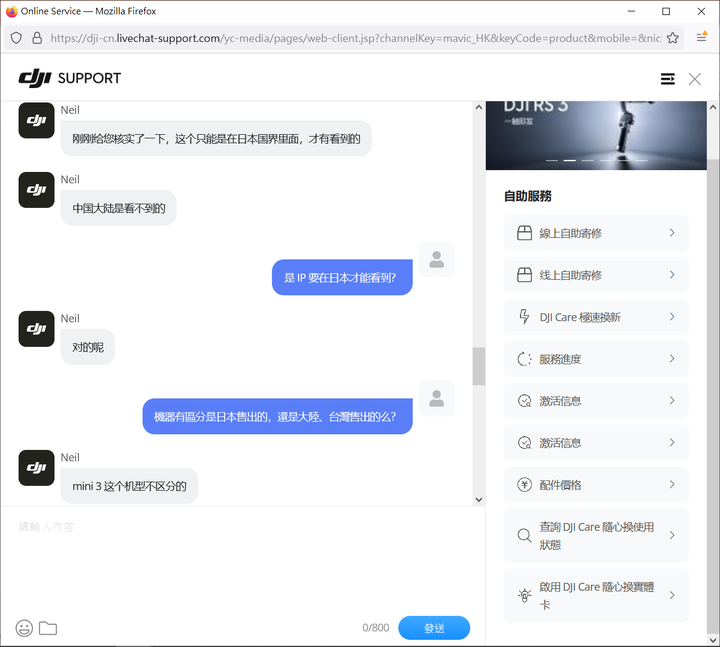Open 线上自助寄修 simplified item
720x647 pixels.
pyautogui.click(x=596, y=275)
